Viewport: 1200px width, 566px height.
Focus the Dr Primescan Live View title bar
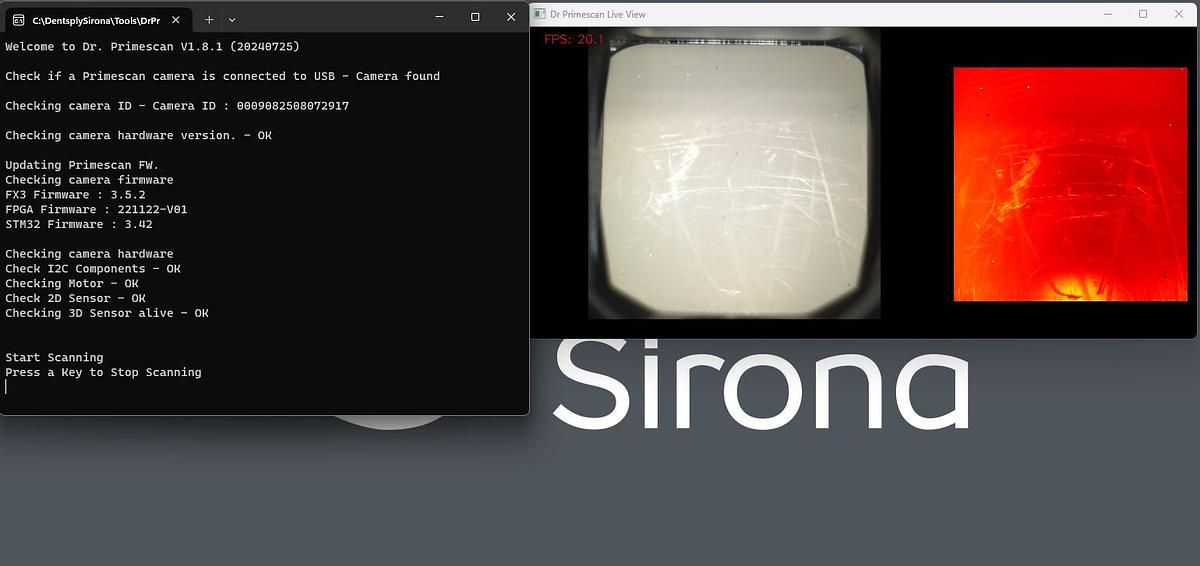(x=800, y=14)
